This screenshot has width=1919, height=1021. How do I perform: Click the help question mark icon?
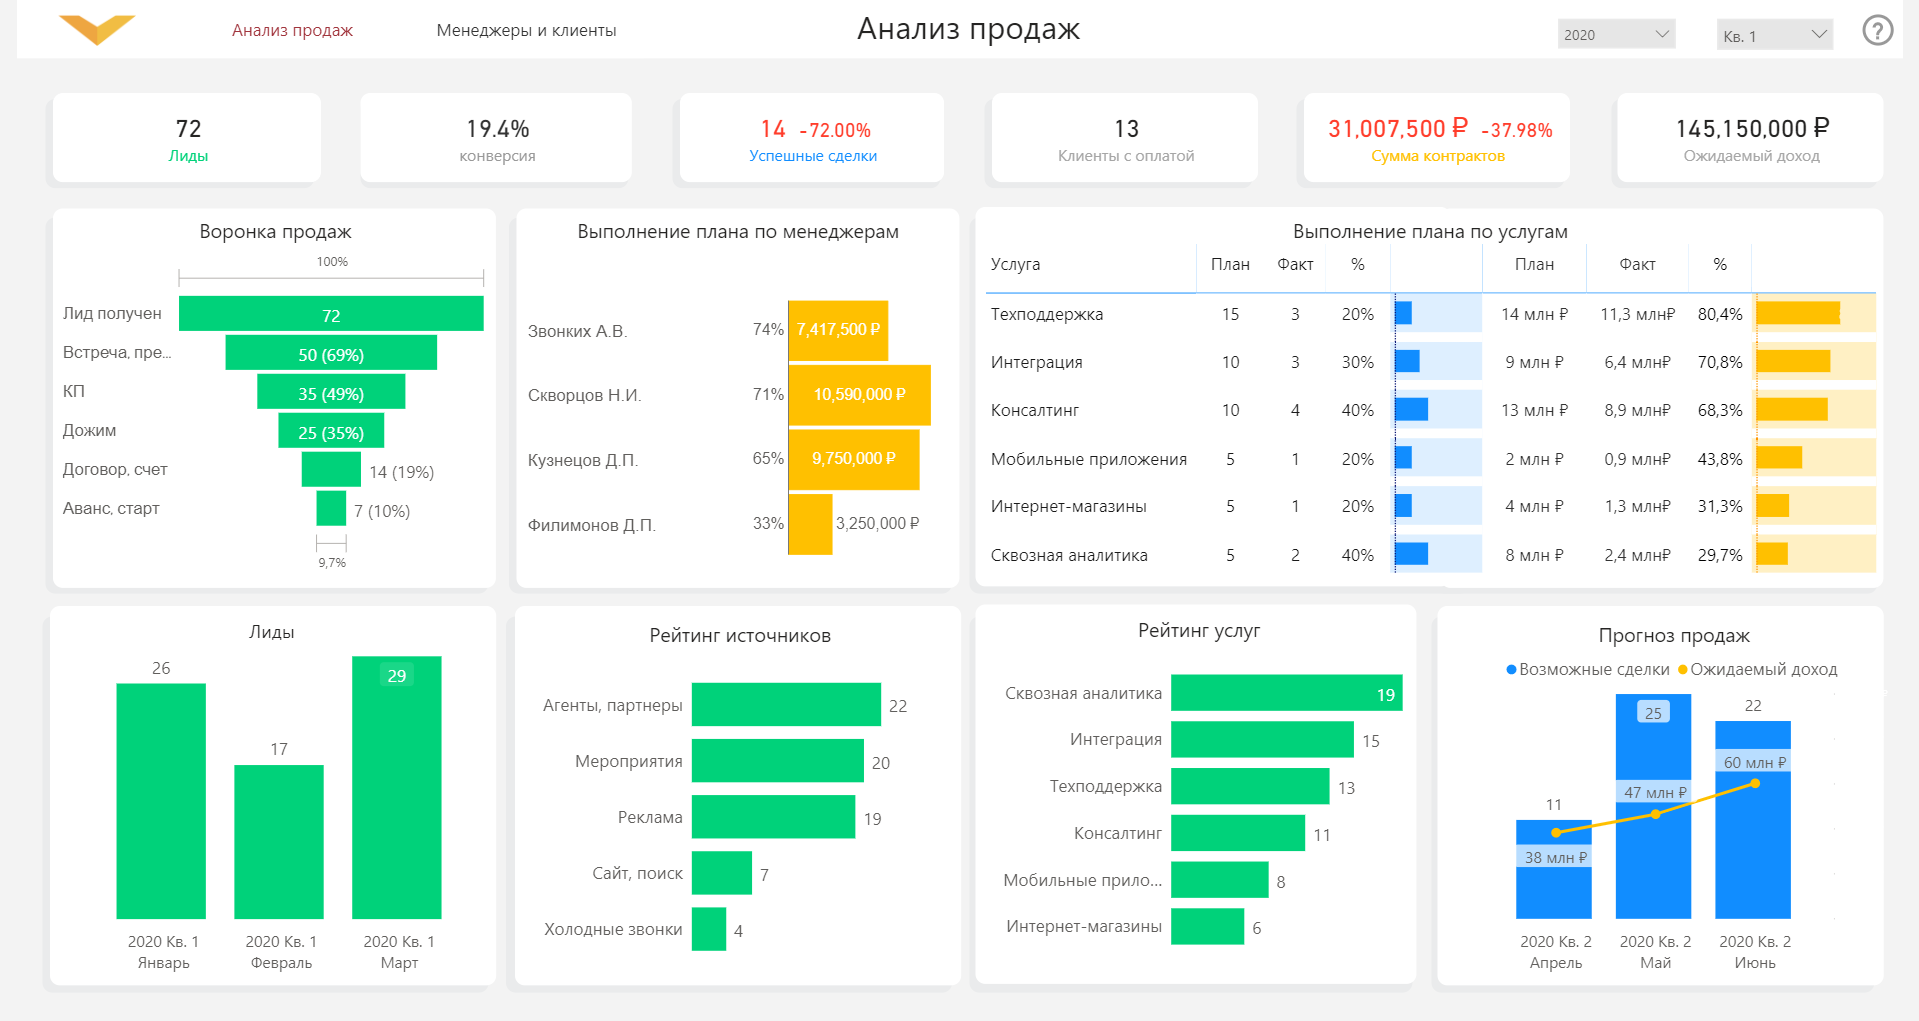pyautogui.click(x=1877, y=30)
